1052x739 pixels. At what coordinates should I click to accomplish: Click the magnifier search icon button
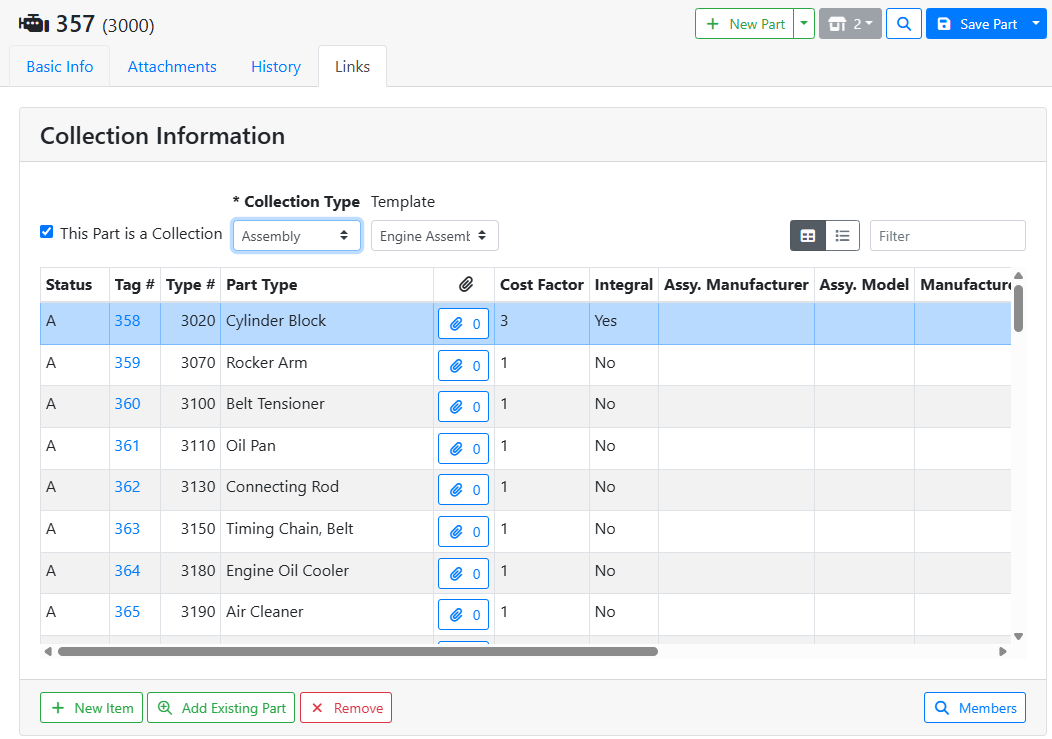click(903, 24)
